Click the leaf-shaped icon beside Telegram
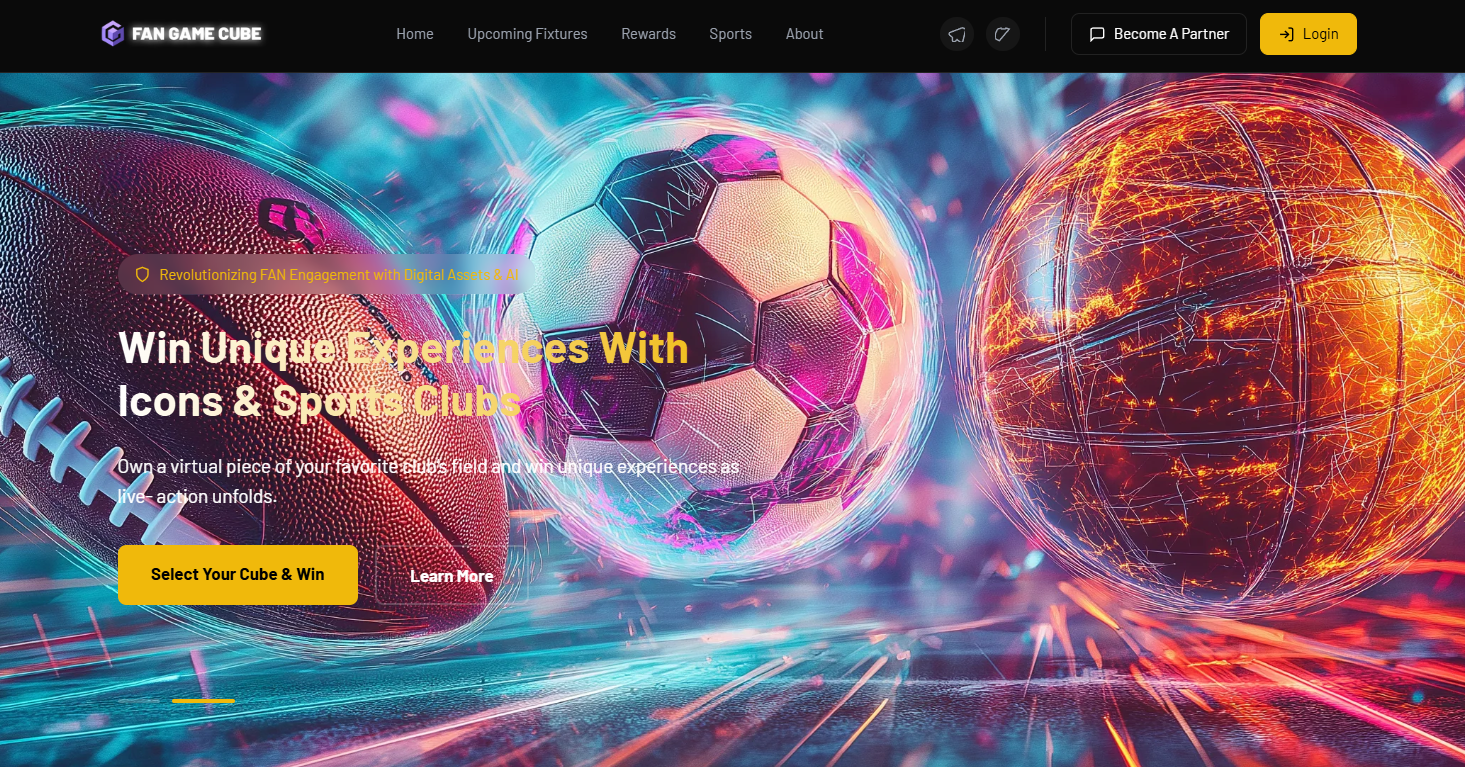The height and width of the screenshot is (767, 1465). pos(1003,34)
